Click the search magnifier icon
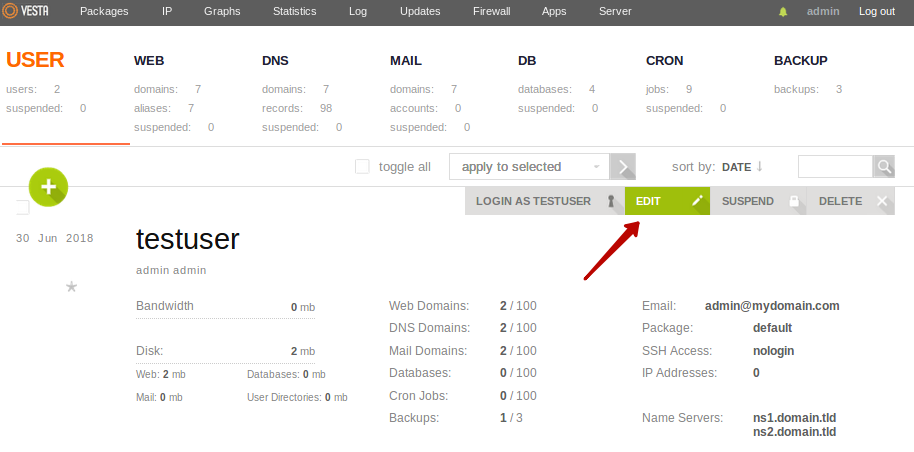 (x=884, y=166)
